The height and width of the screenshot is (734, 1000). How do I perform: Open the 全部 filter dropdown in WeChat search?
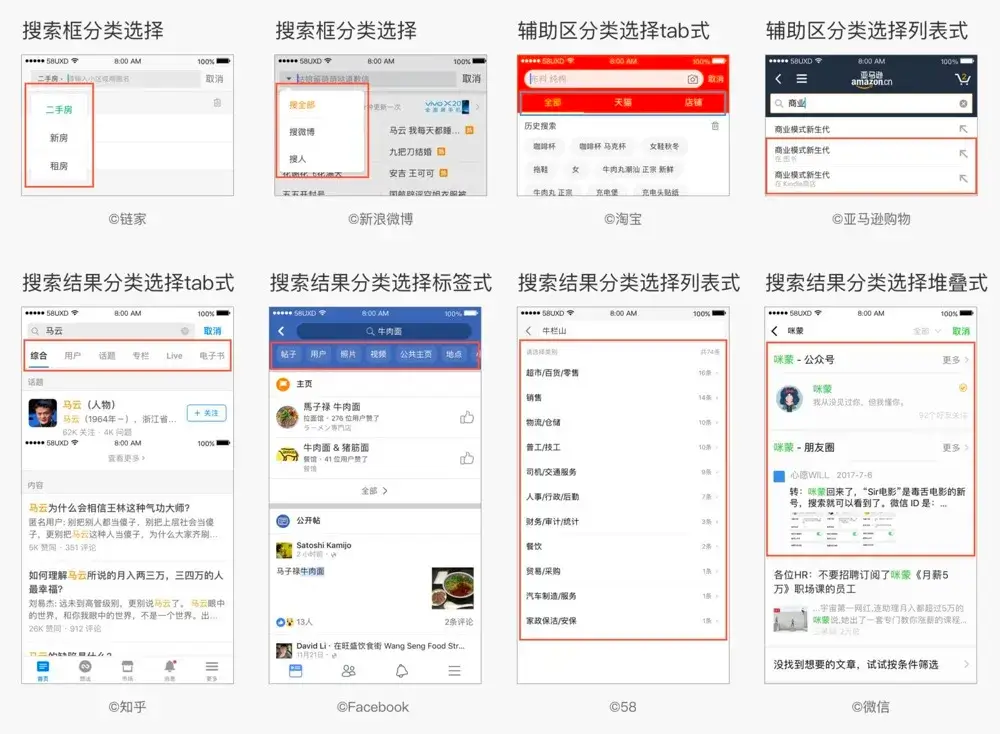(927, 331)
